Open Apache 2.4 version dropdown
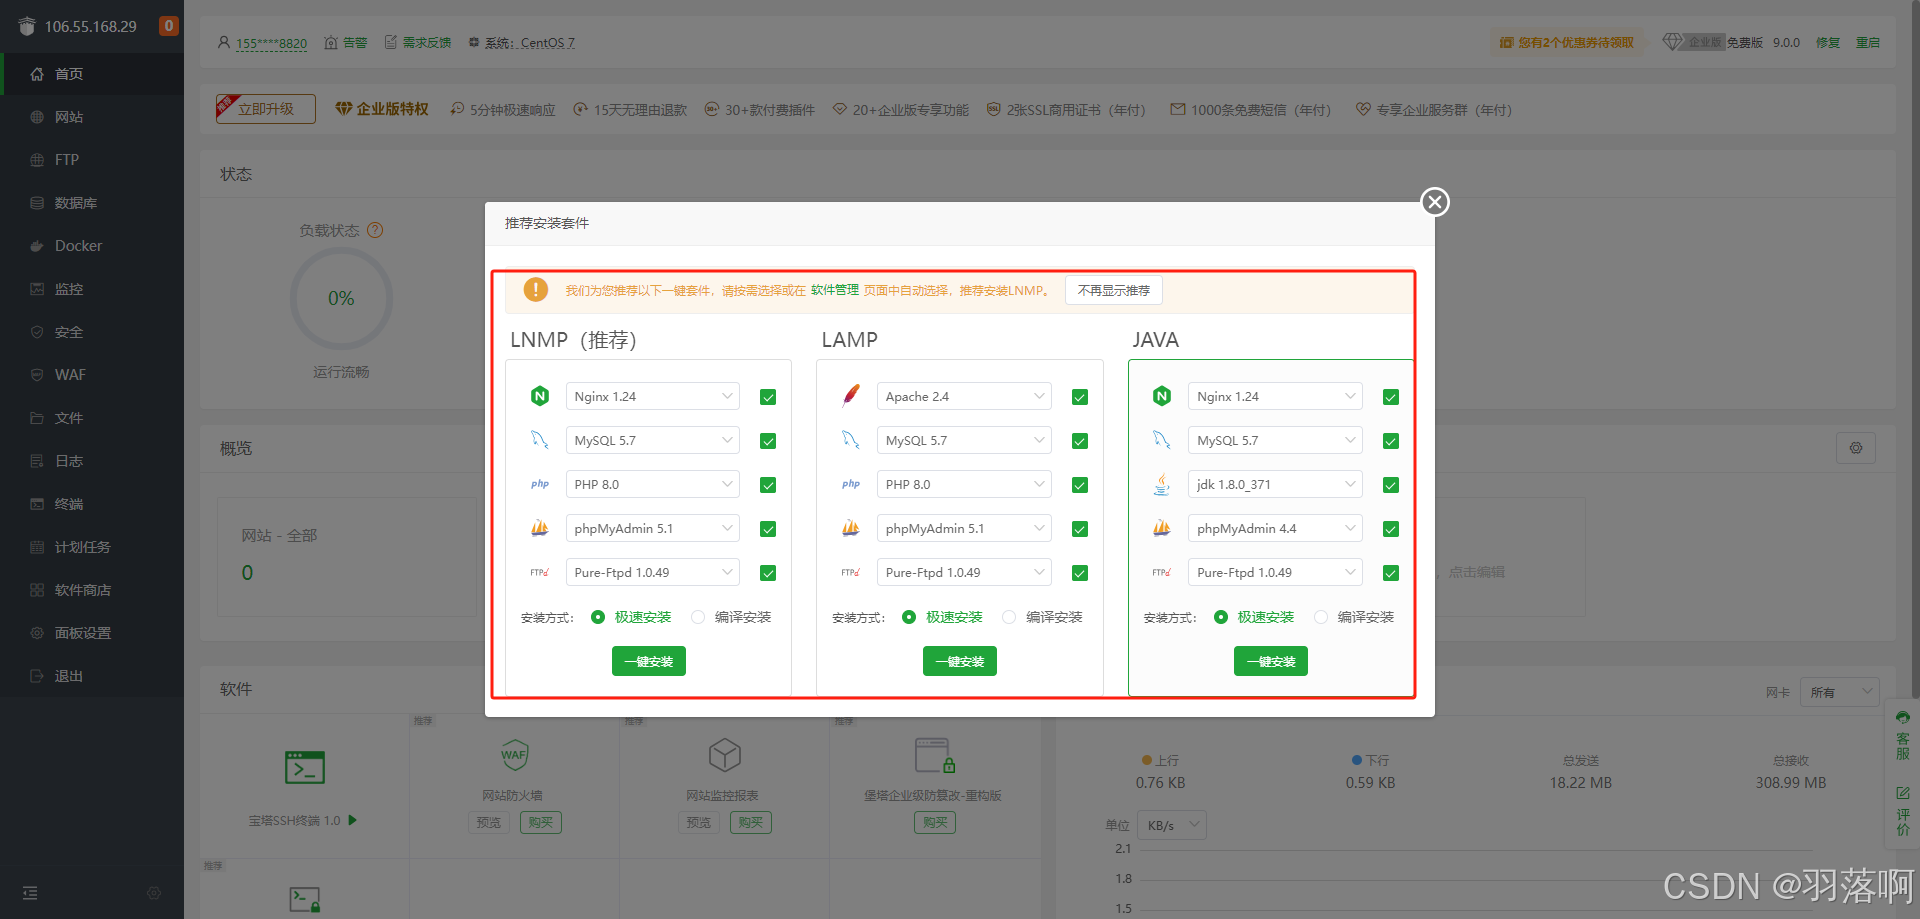The width and height of the screenshot is (1920, 919). click(964, 396)
